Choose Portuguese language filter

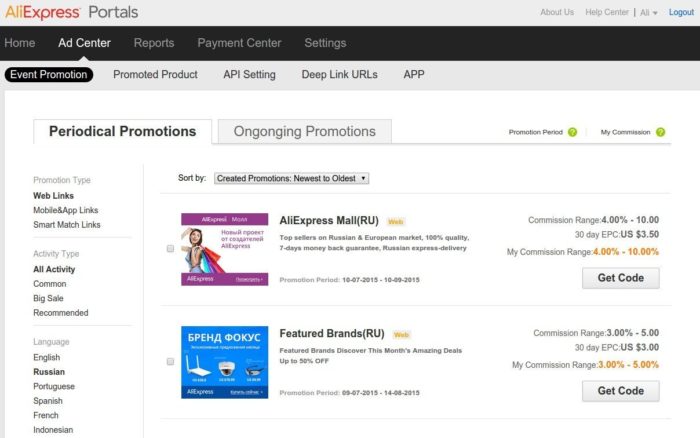pyautogui.click(x=54, y=386)
